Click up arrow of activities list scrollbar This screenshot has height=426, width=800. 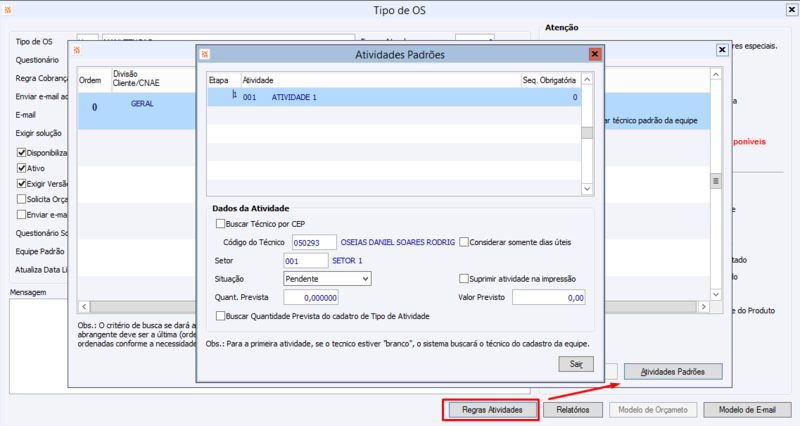587,79
